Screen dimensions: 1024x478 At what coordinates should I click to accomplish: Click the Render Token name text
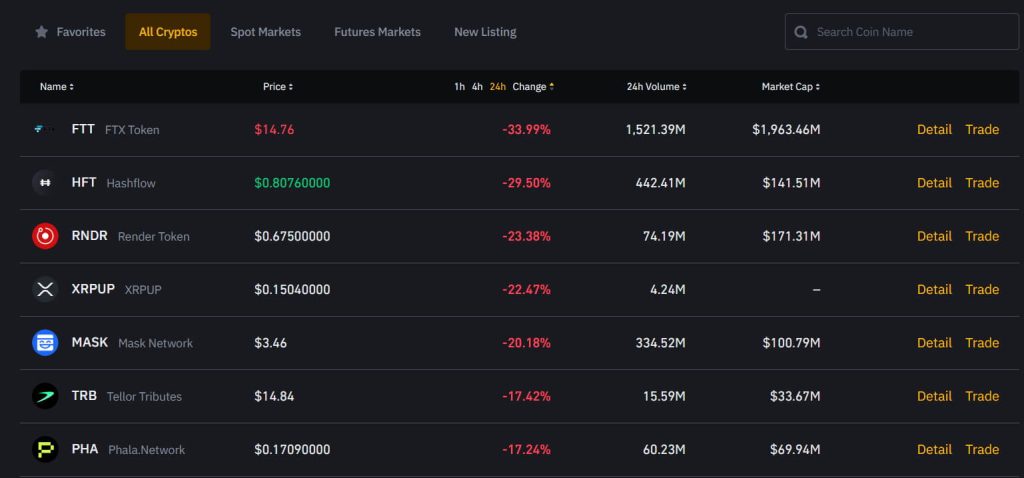tap(153, 236)
